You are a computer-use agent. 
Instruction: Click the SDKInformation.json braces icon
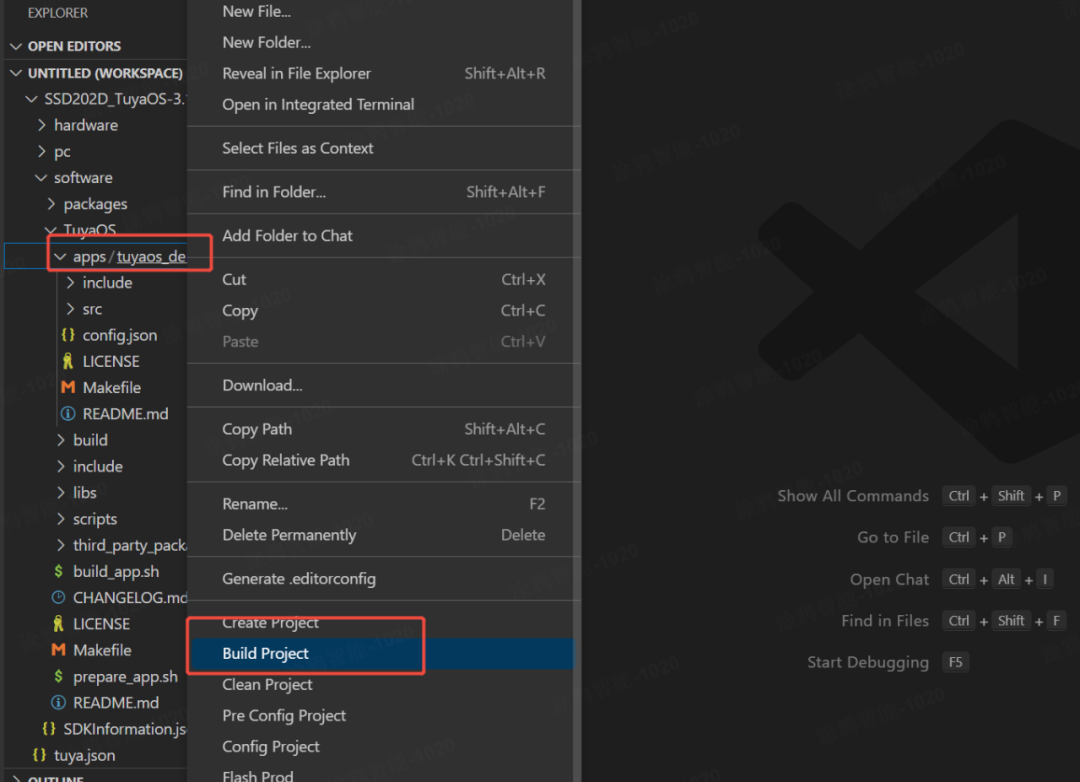[x=49, y=728]
